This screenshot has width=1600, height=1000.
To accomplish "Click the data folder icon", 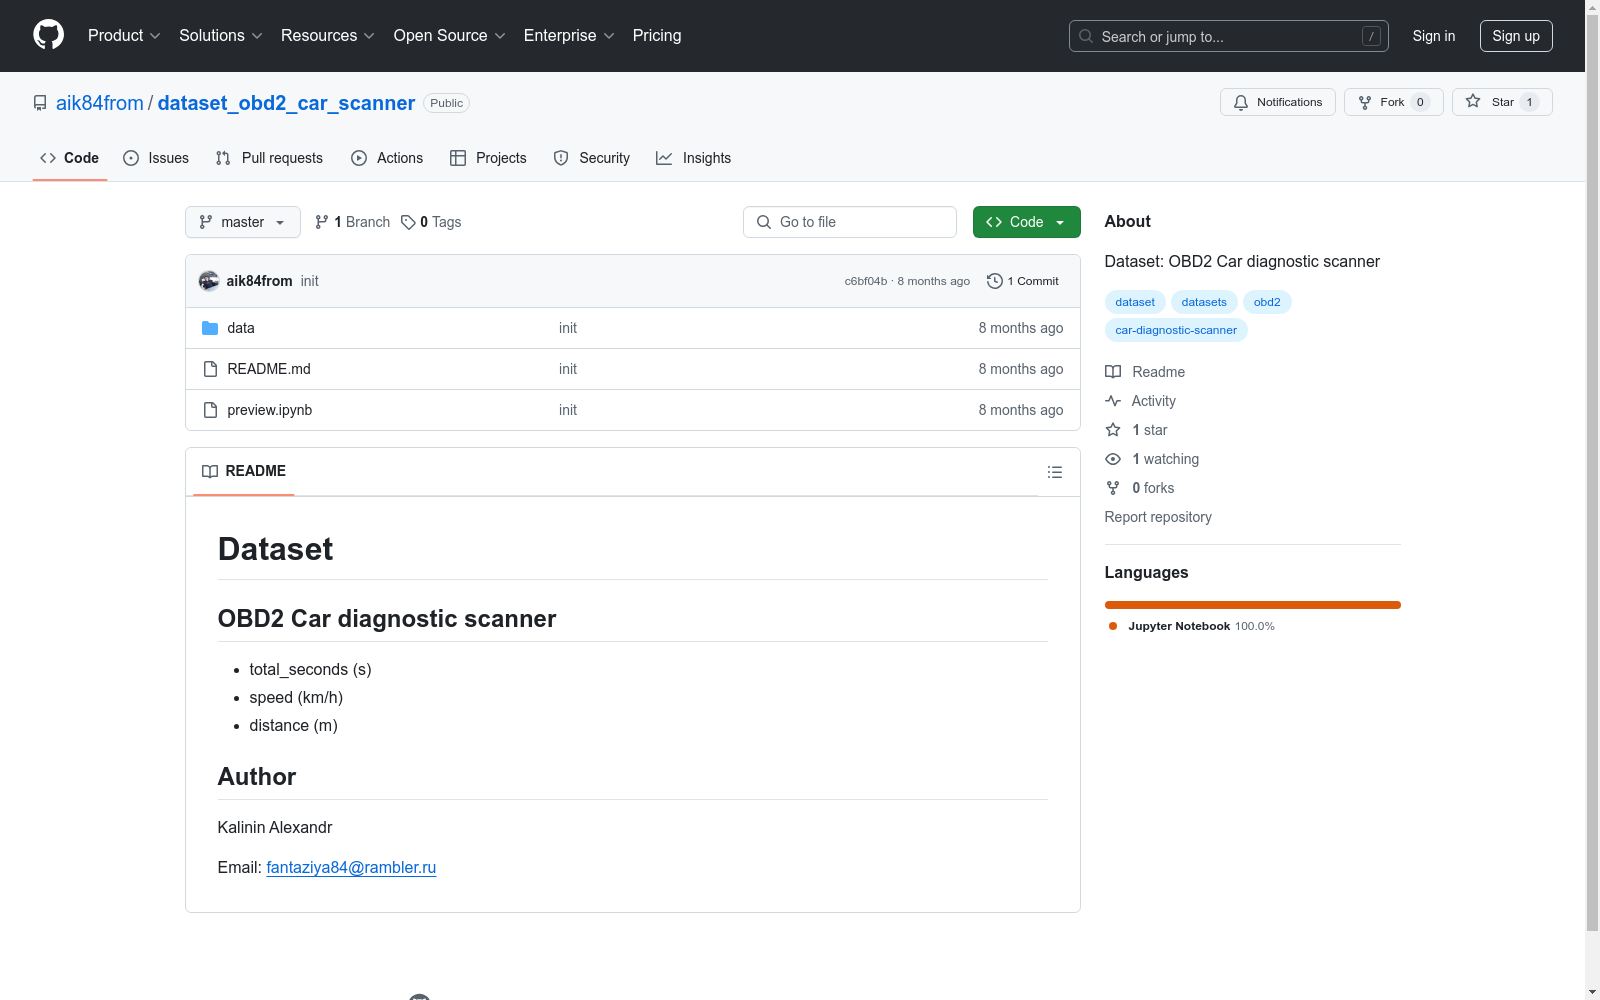I will [210, 328].
